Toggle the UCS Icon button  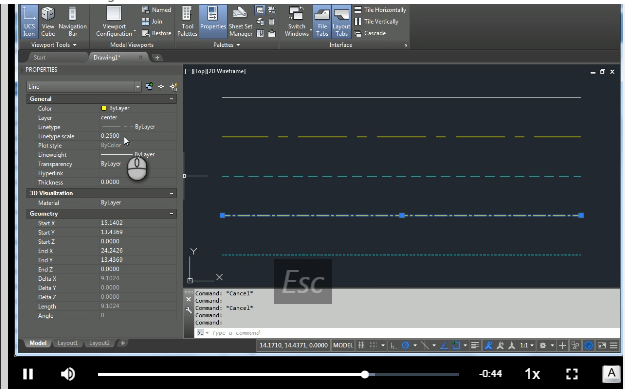(29, 22)
